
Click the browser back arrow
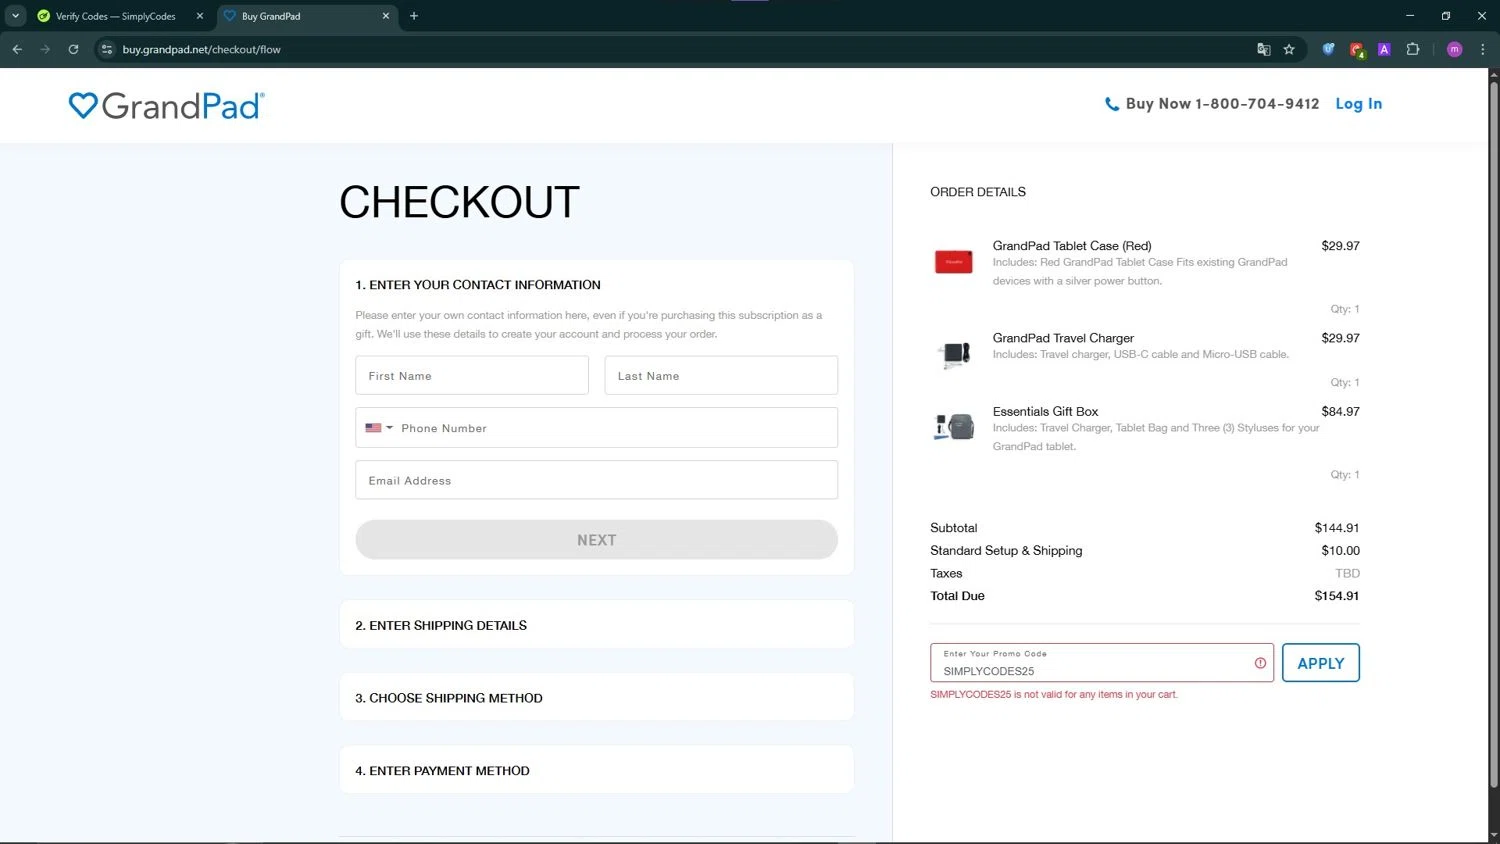(x=17, y=49)
